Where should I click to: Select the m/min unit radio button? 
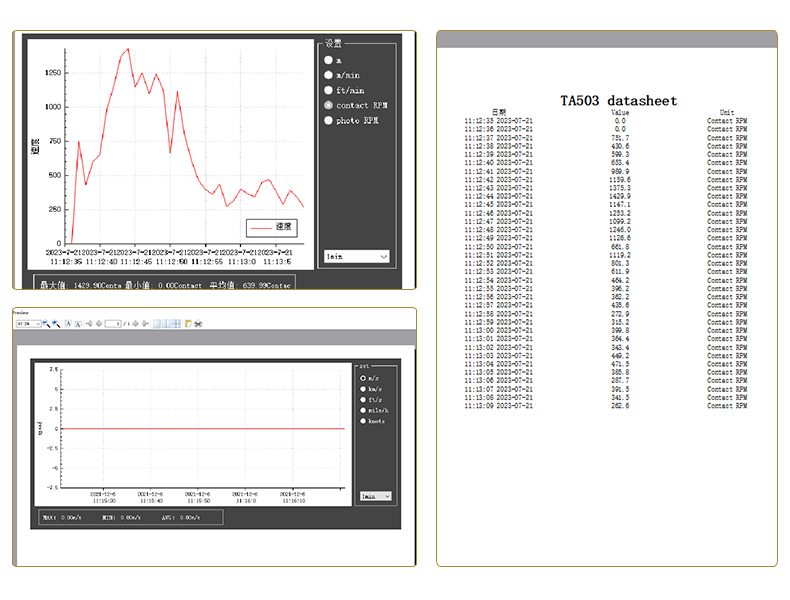tap(328, 75)
